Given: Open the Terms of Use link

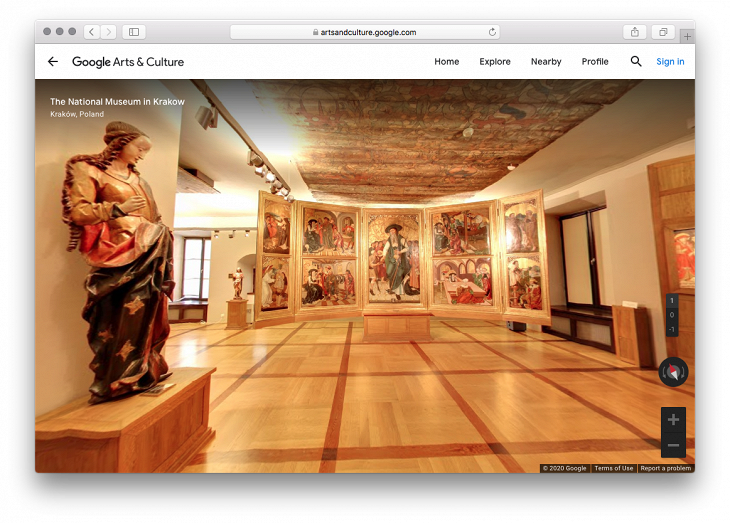Looking at the screenshot, I should tap(613, 468).
